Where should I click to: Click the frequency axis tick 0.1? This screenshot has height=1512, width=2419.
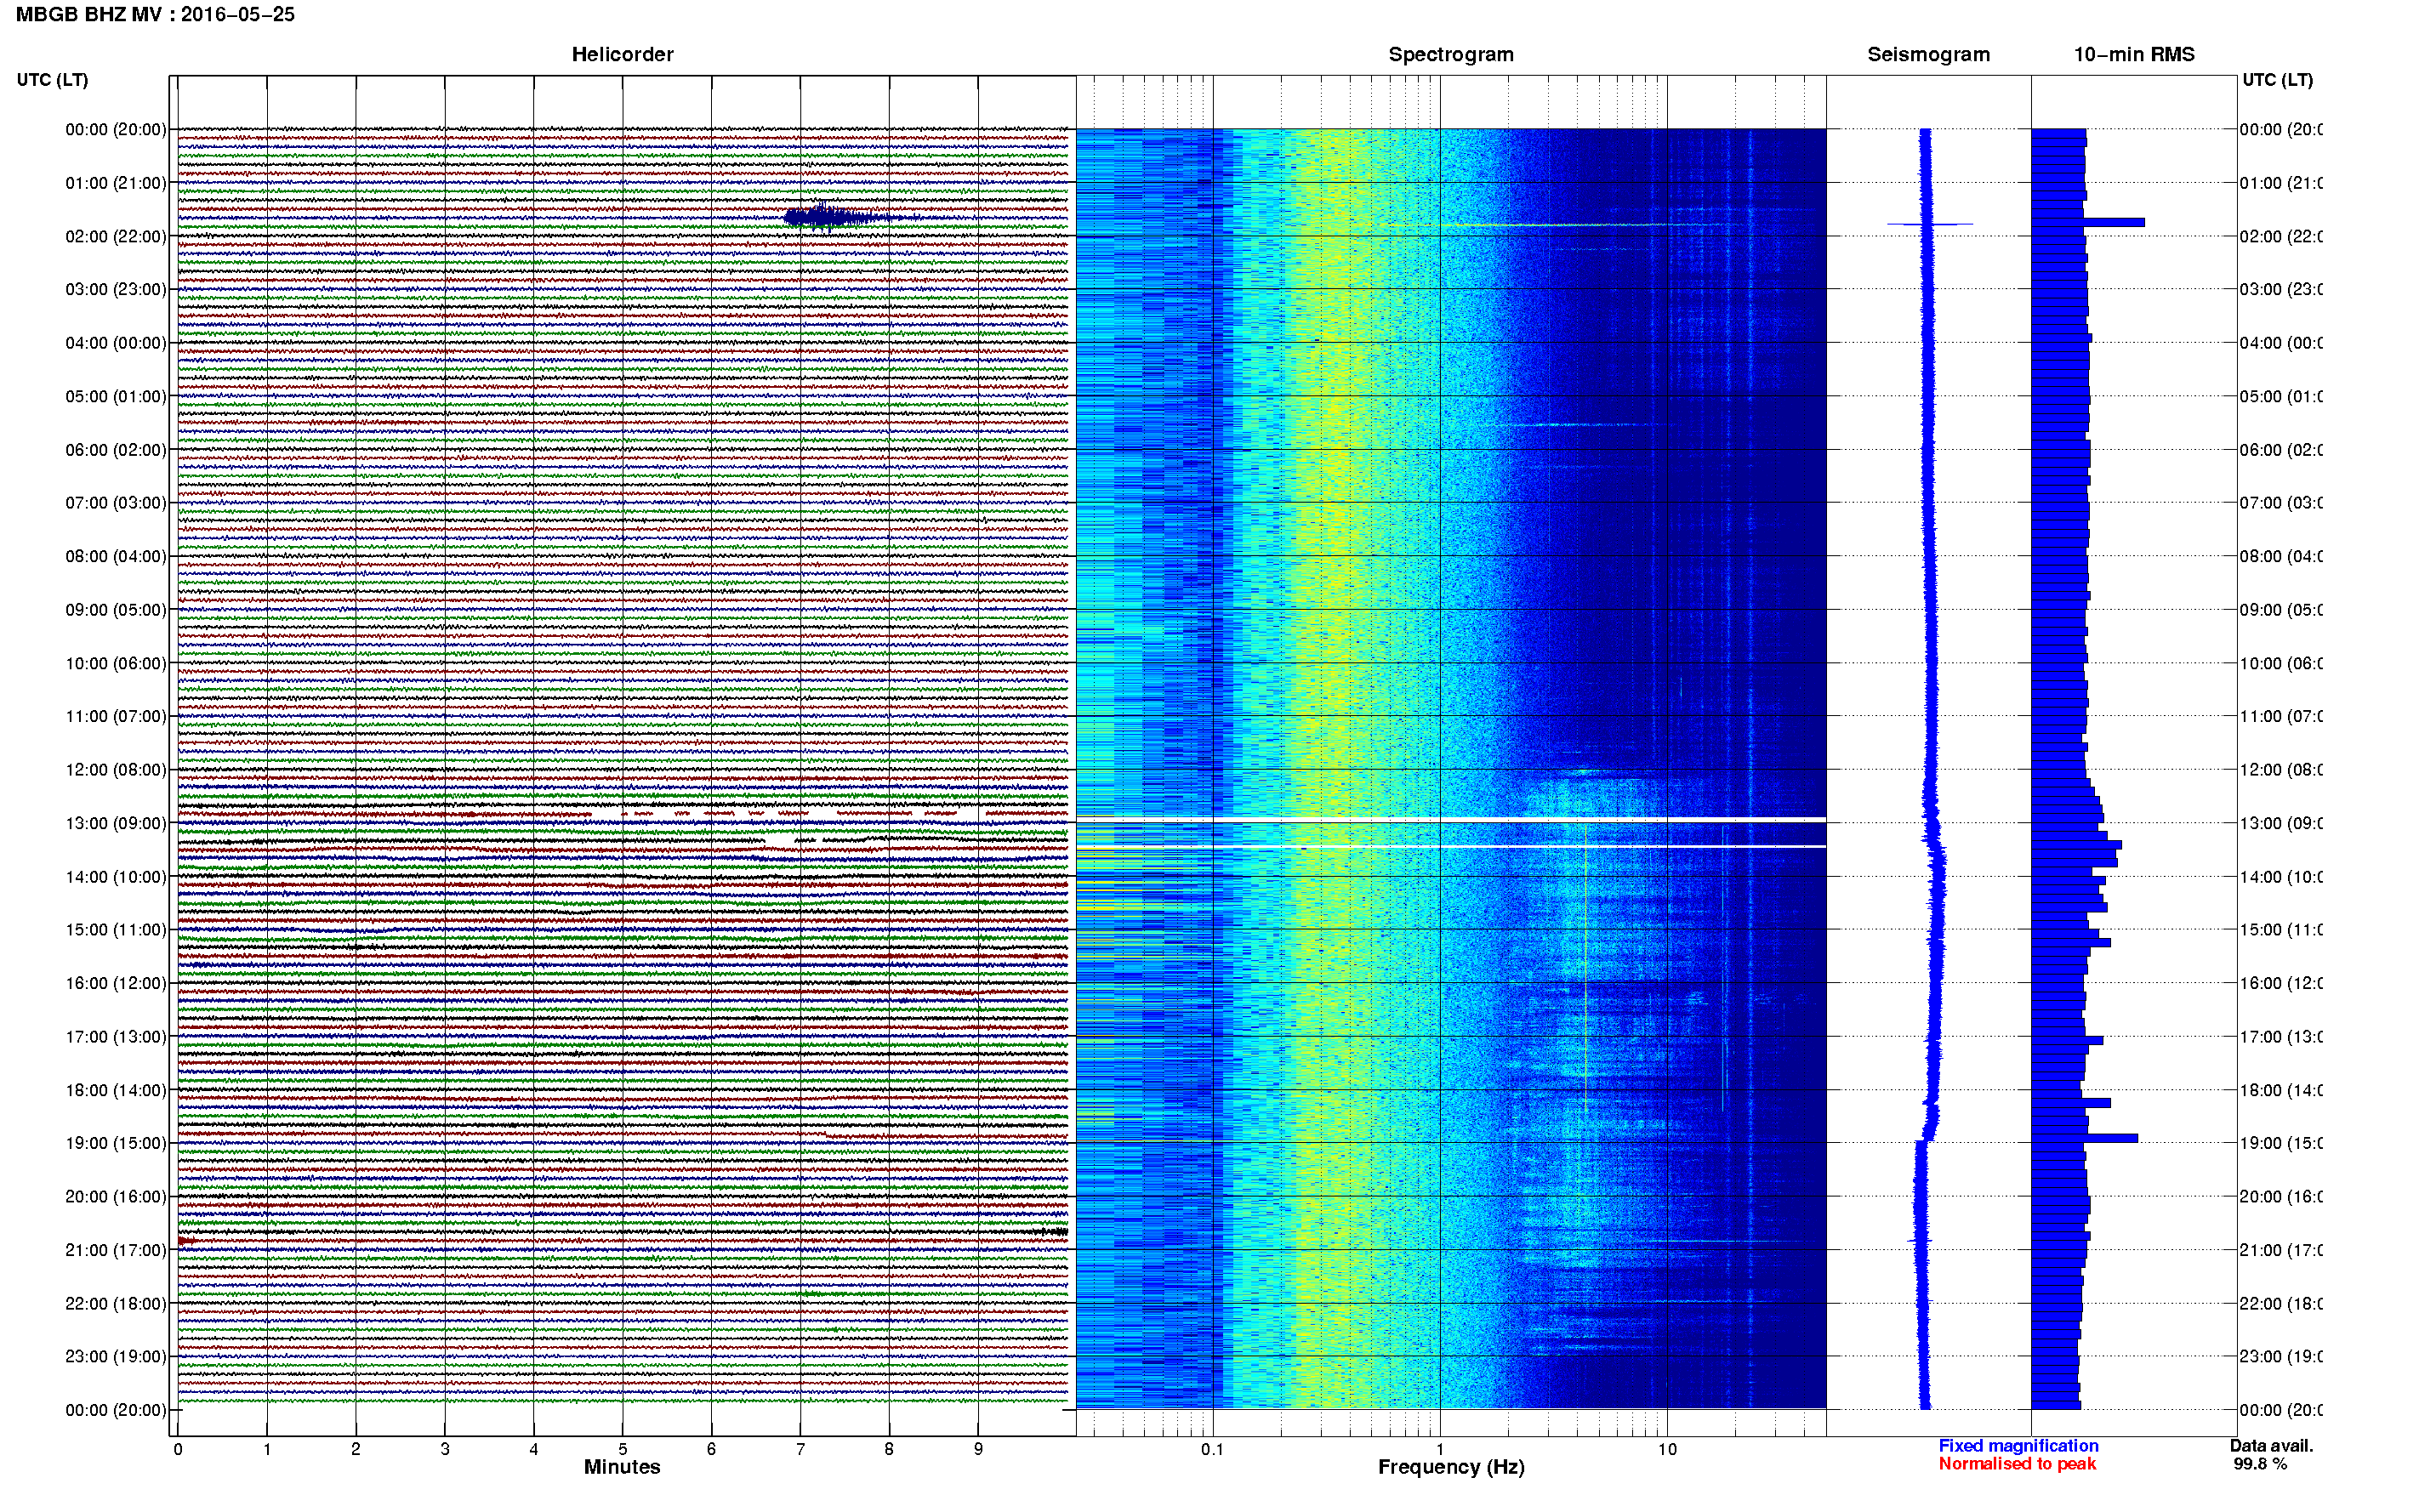point(1212,1449)
